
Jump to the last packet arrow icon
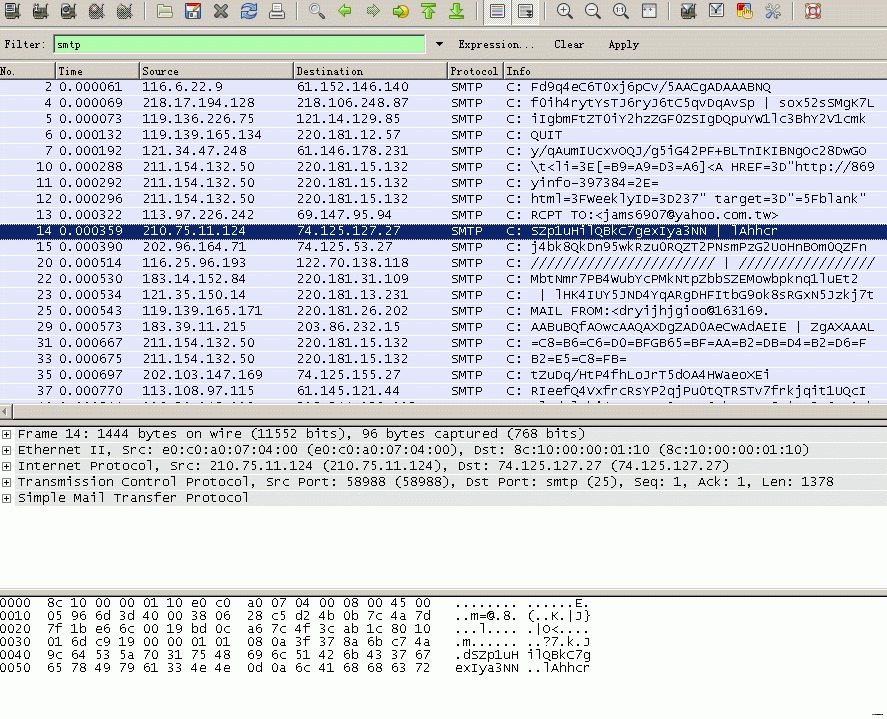tap(457, 12)
